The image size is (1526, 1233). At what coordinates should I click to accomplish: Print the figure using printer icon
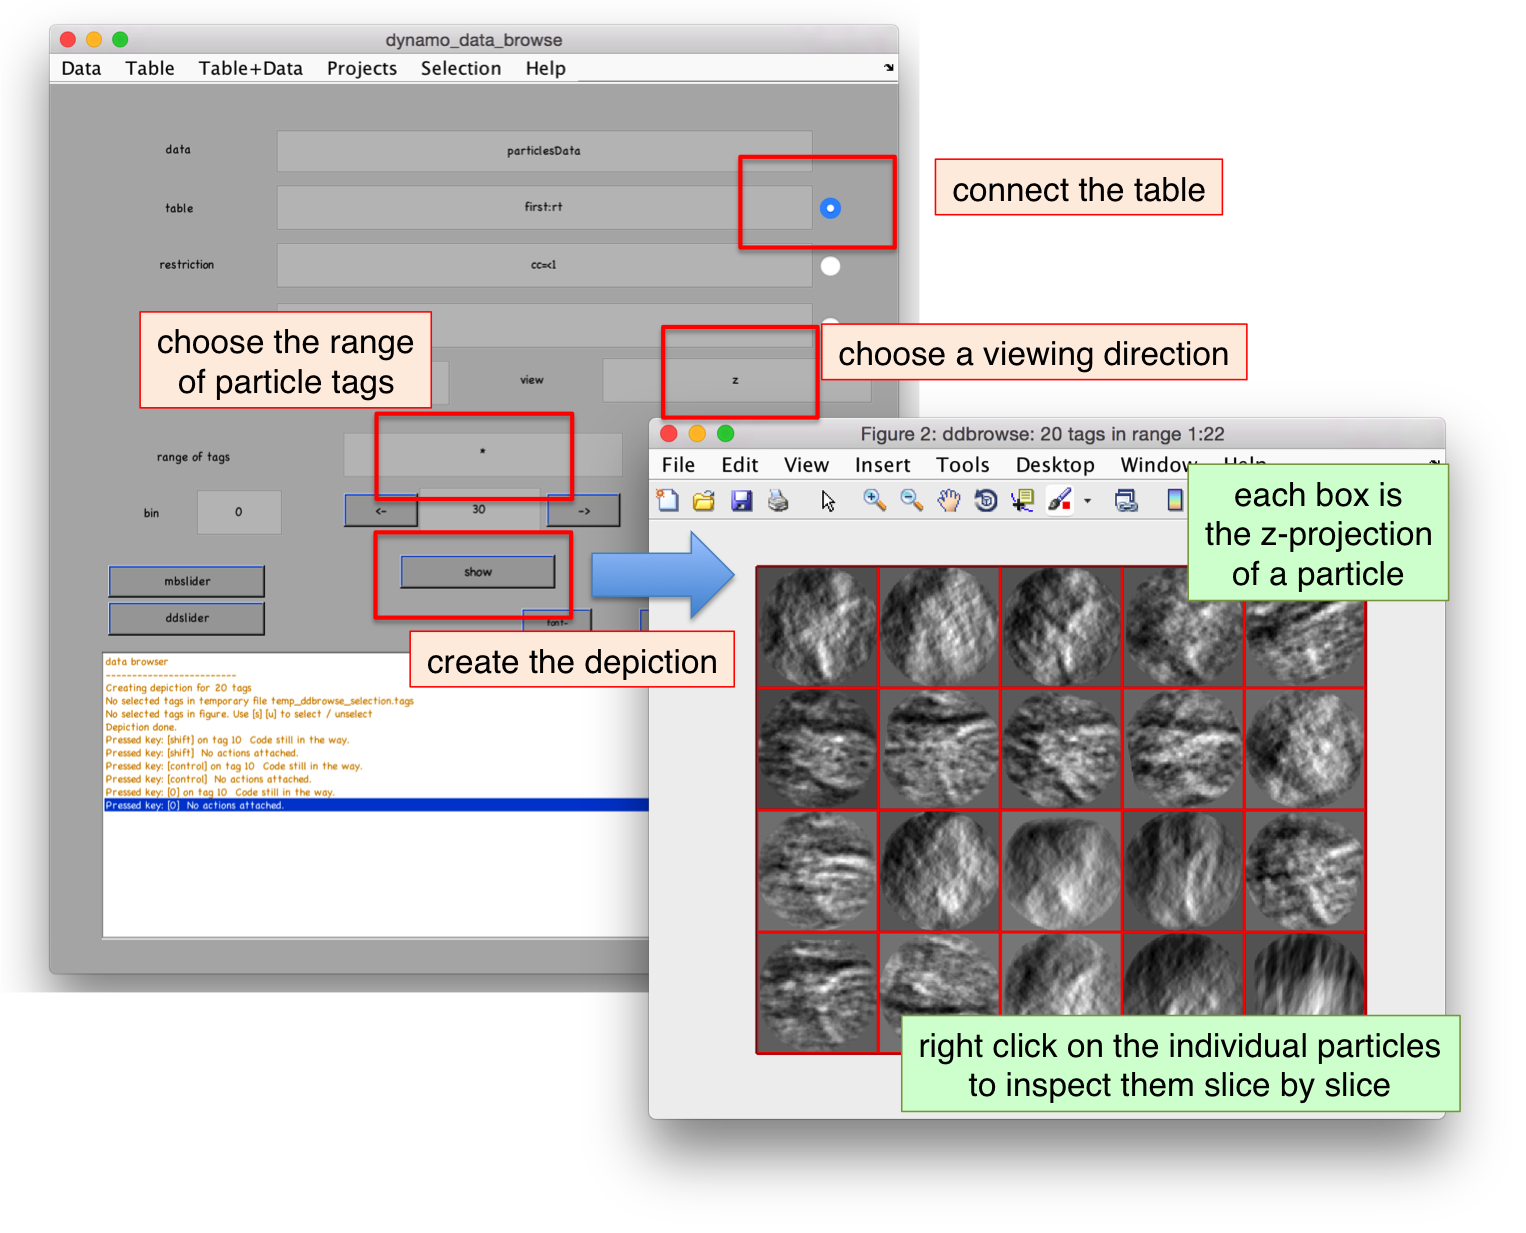tap(778, 500)
